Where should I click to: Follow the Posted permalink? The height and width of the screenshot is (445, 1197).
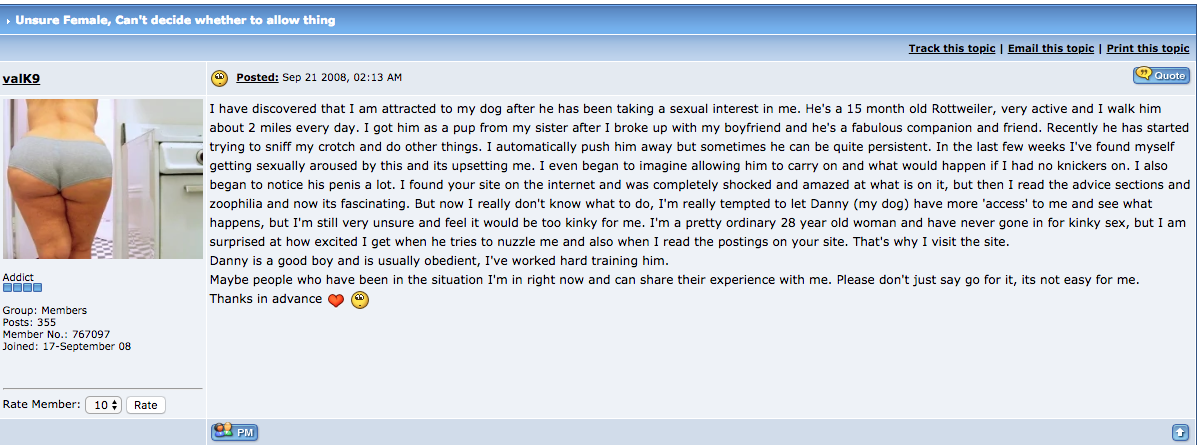(x=257, y=77)
